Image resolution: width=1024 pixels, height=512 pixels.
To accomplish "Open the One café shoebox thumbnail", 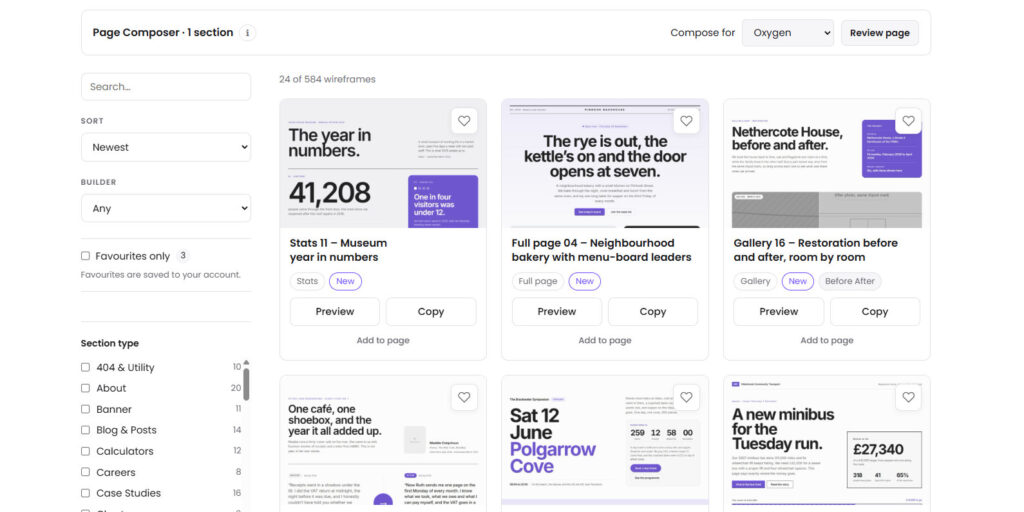I will pos(383,443).
